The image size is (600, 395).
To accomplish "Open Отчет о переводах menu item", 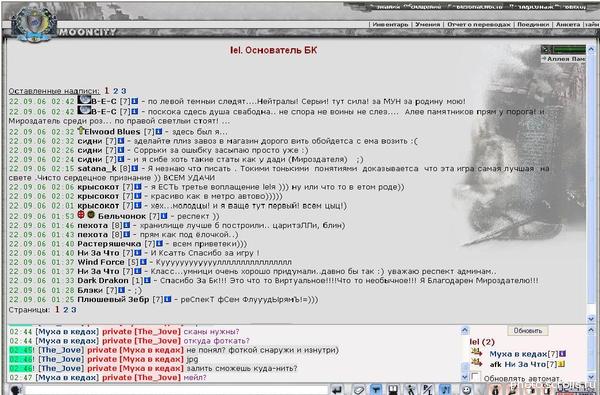I will [479, 24].
